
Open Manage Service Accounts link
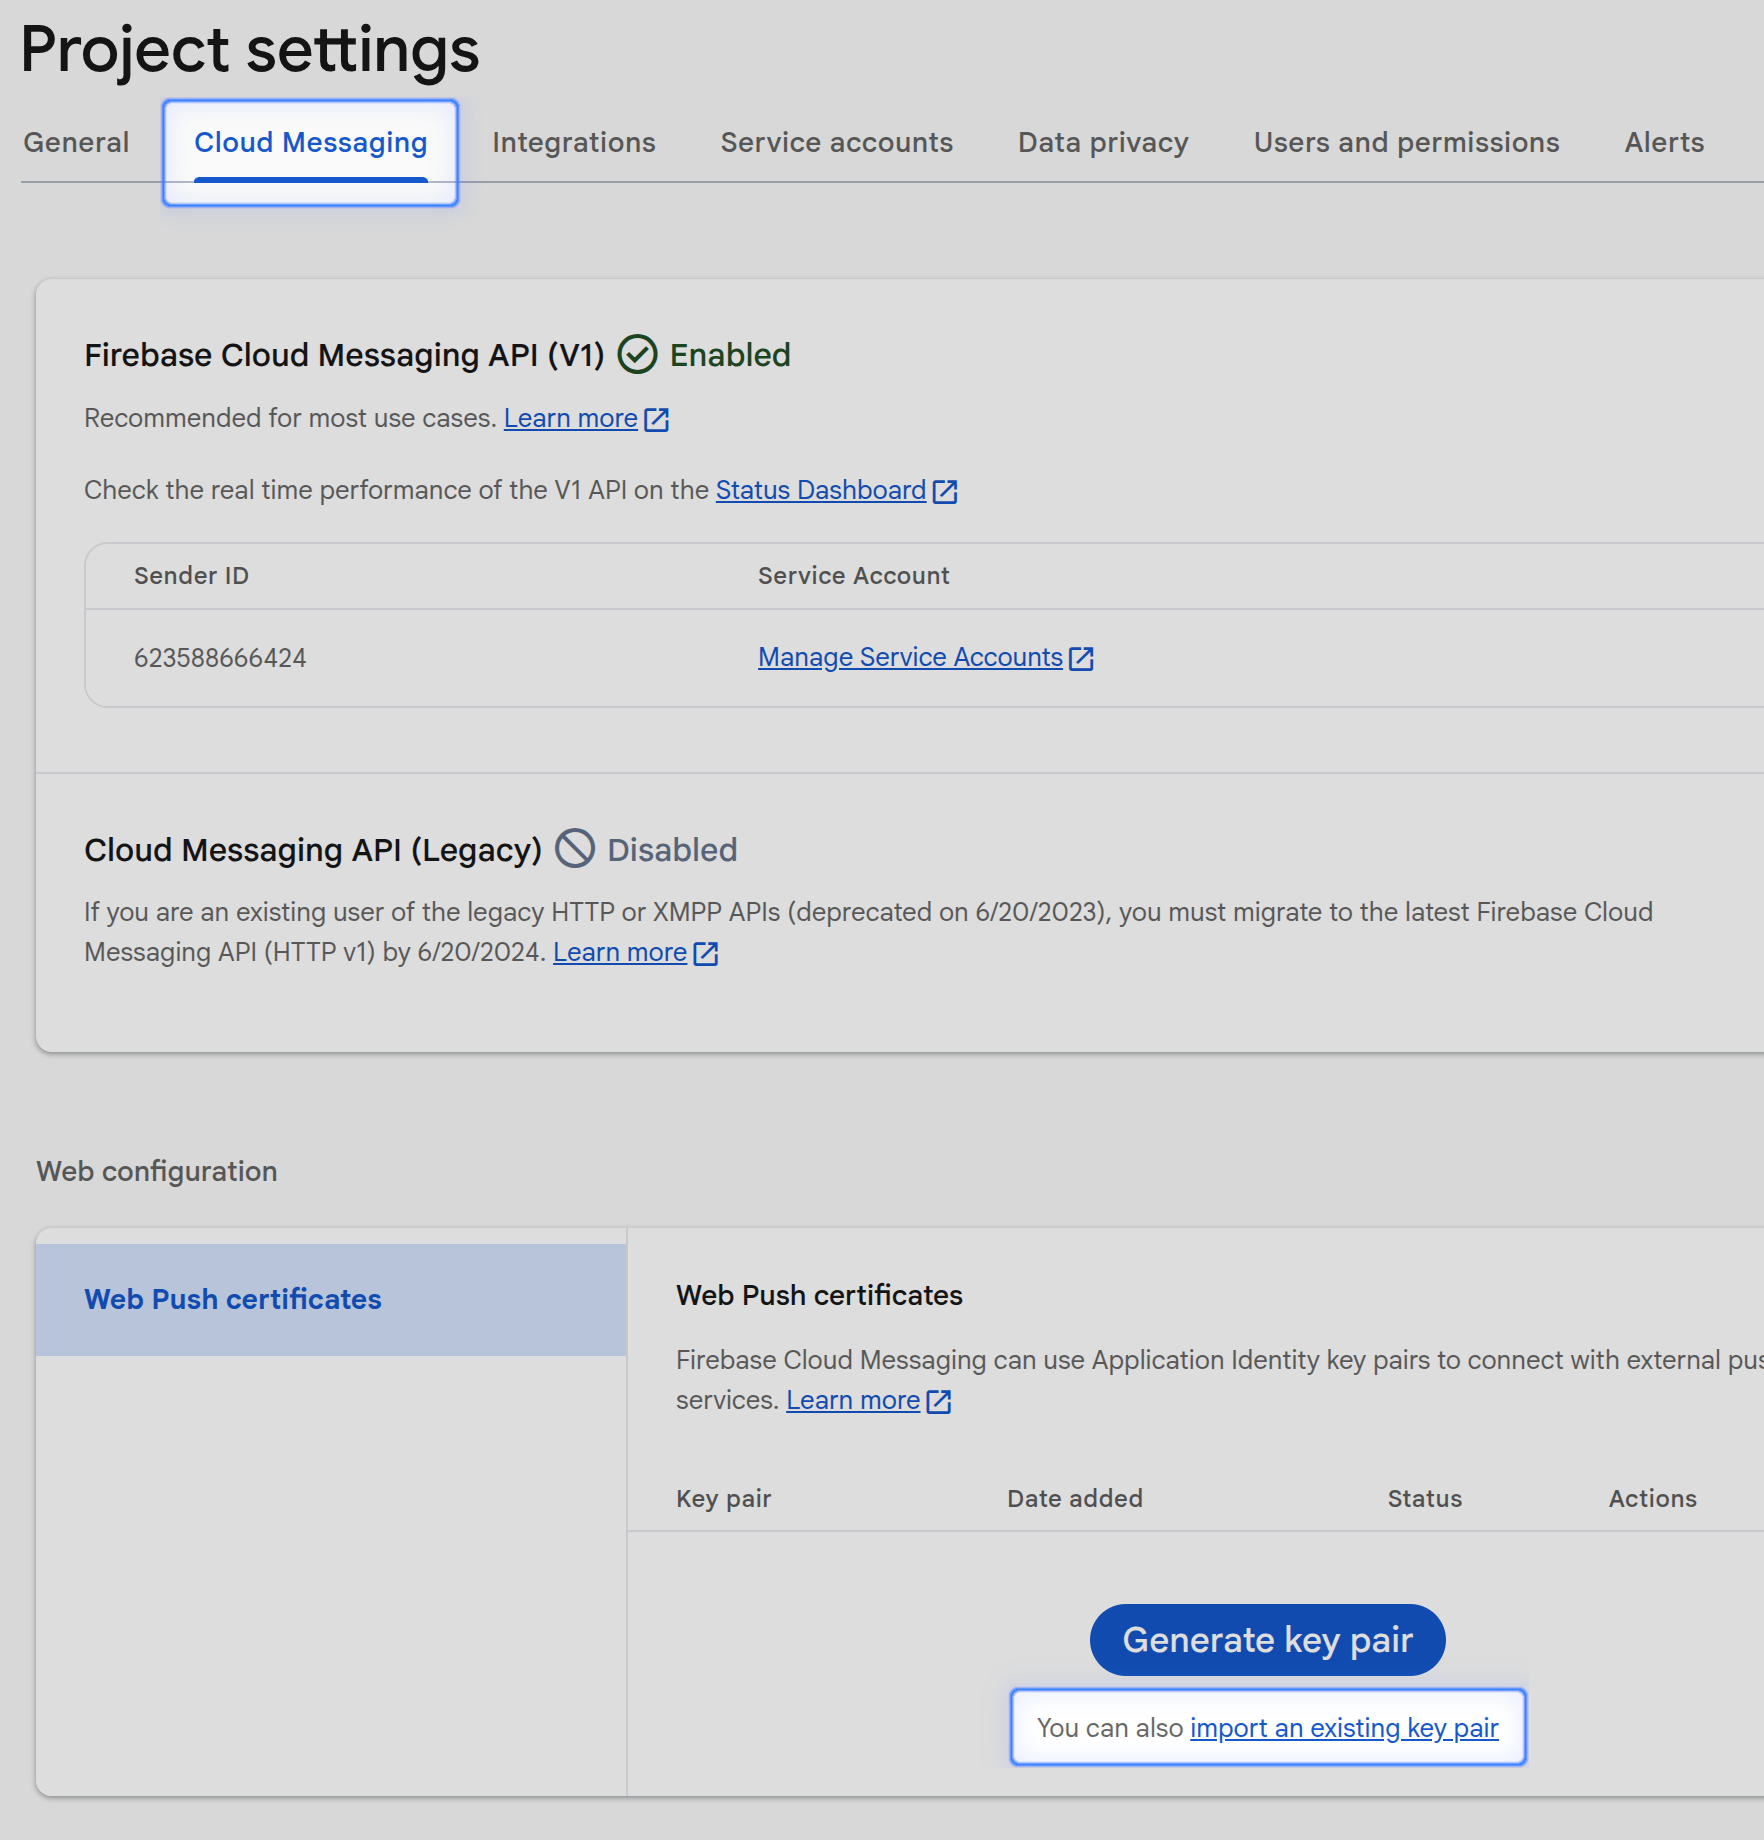click(x=910, y=657)
